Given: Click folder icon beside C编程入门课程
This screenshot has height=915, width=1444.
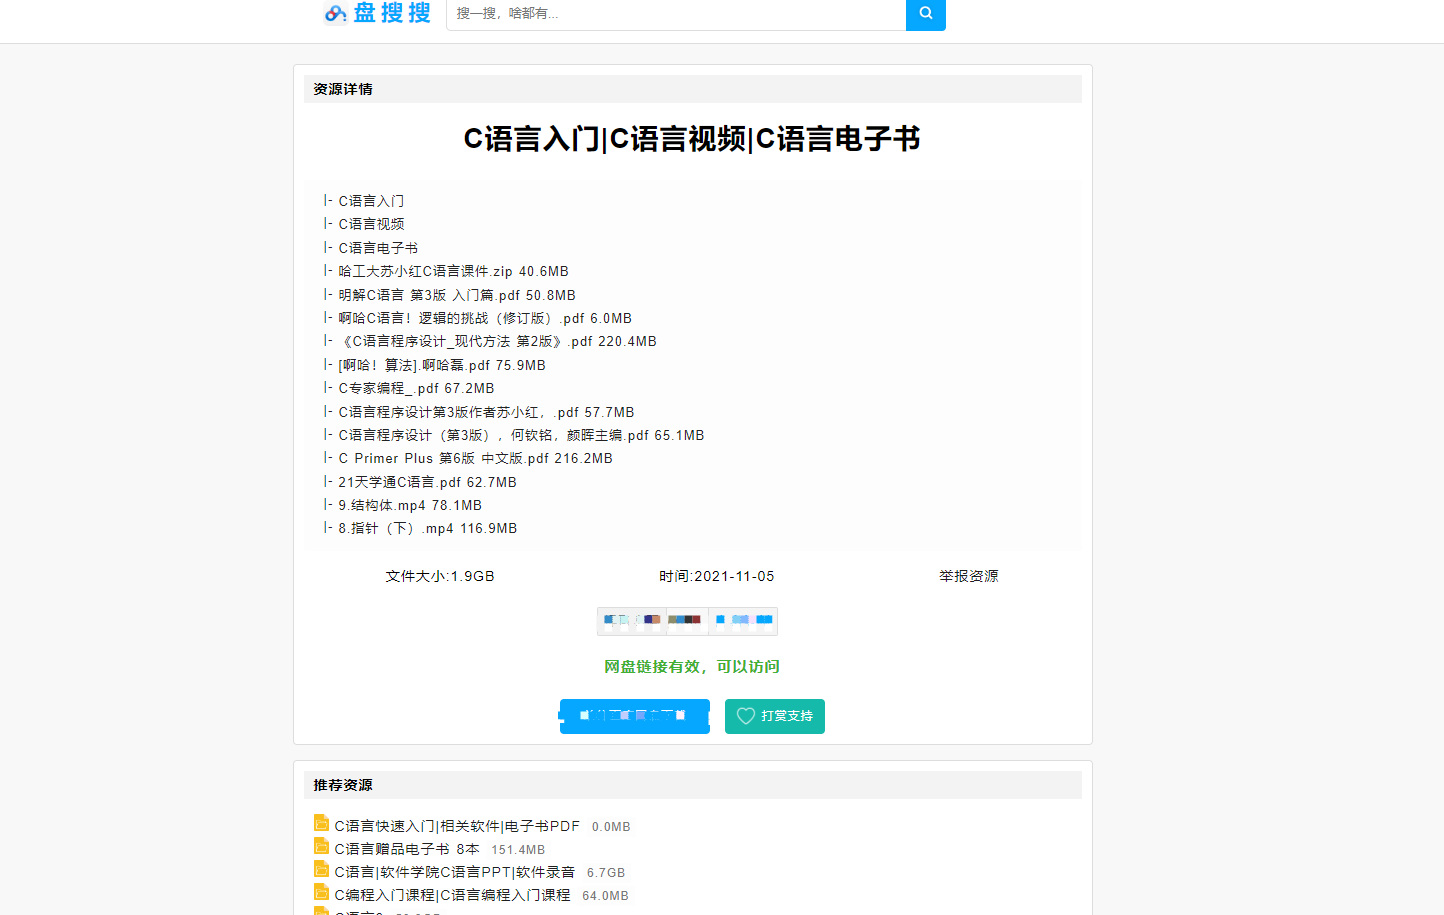Looking at the screenshot, I should [x=321, y=892].
